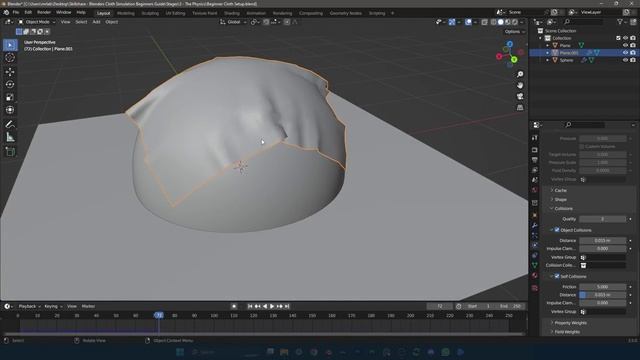Click the End frame field
The height and width of the screenshot is (360, 640).
[x=510, y=306]
